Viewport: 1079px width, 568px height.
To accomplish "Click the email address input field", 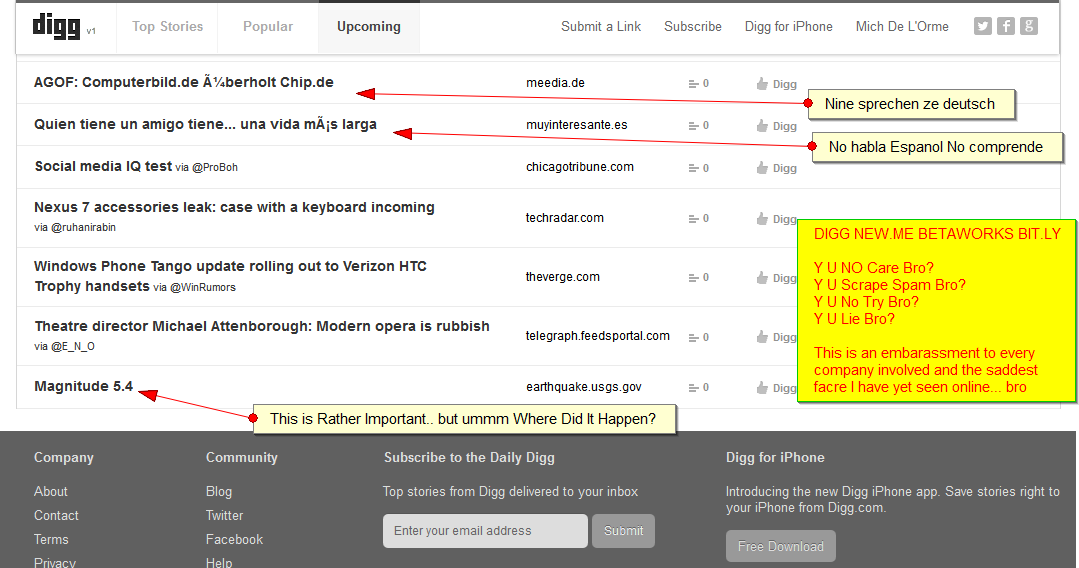I will (x=485, y=531).
